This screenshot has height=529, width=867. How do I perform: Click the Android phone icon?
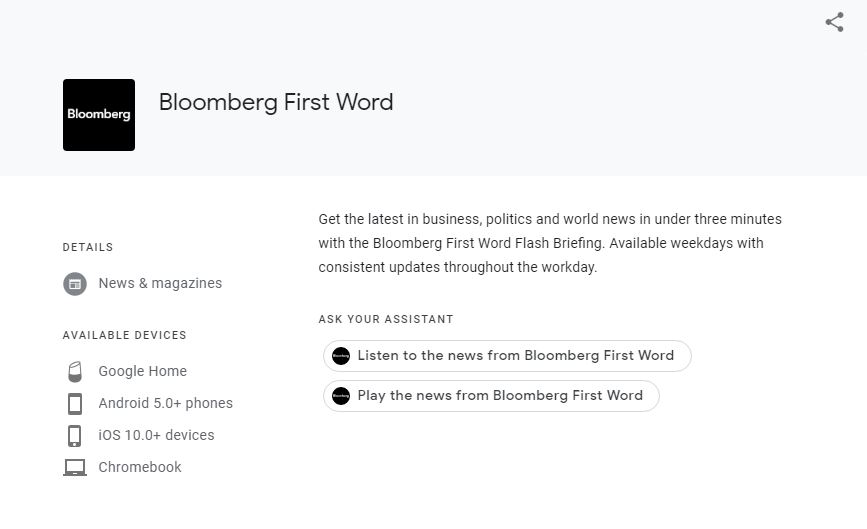[x=75, y=404]
